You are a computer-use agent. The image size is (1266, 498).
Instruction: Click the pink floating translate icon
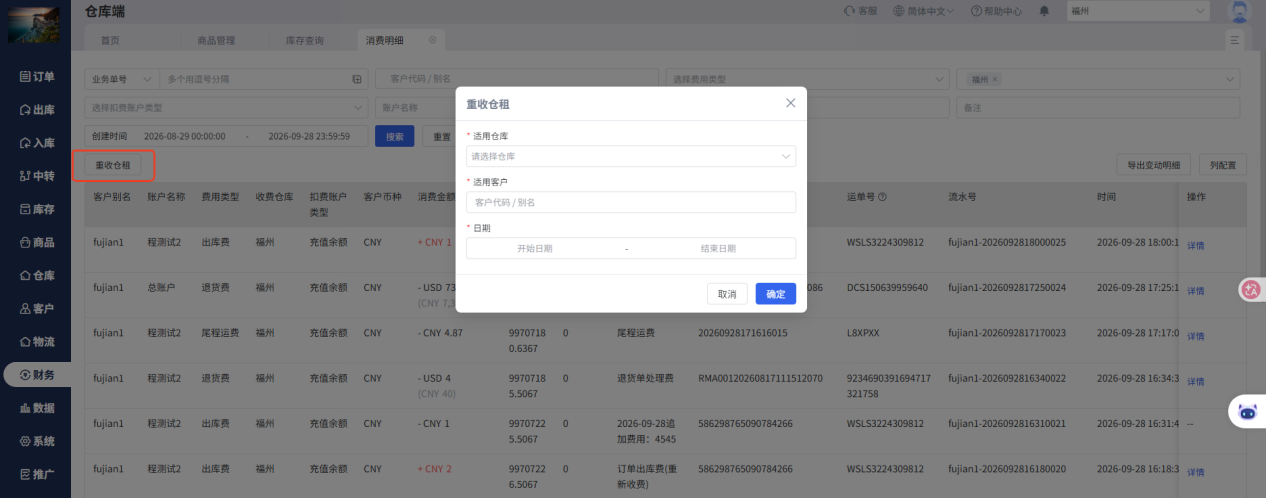(x=1251, y=290)
